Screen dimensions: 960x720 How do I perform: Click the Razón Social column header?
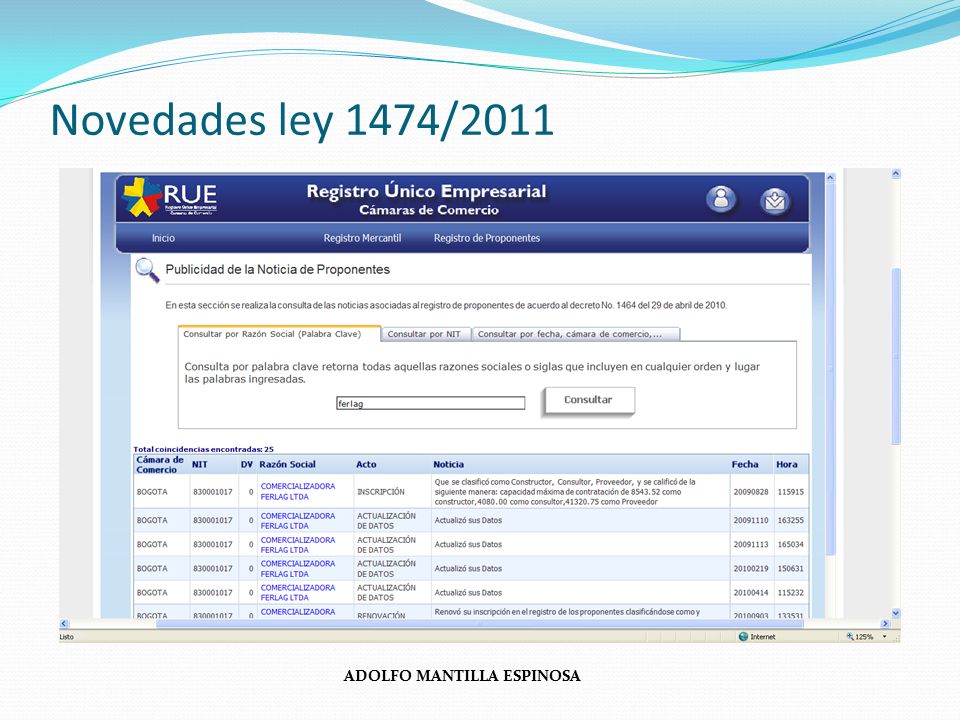point(287,465)
